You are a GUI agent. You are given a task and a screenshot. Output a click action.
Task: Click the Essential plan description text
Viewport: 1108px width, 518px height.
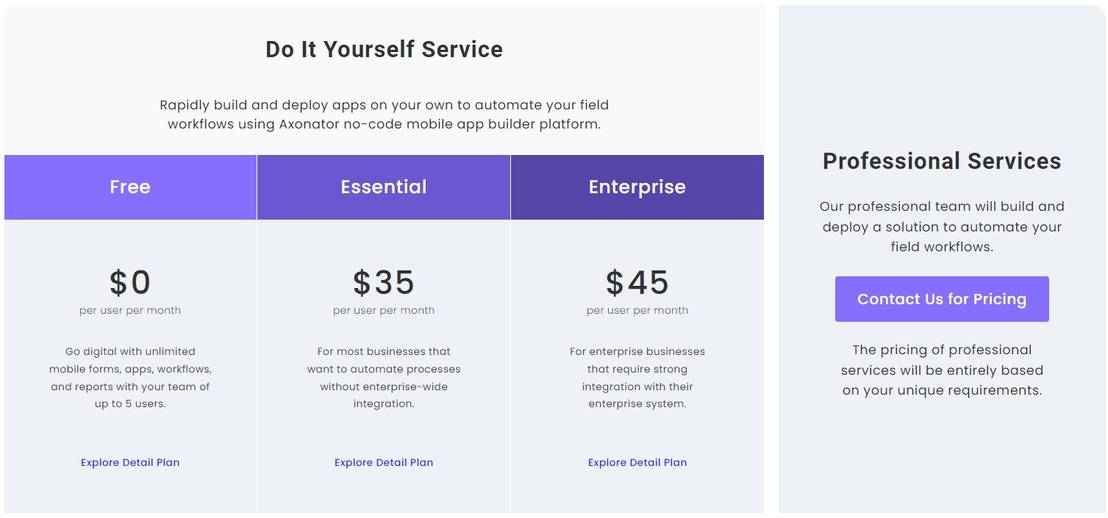coord(384,378)
